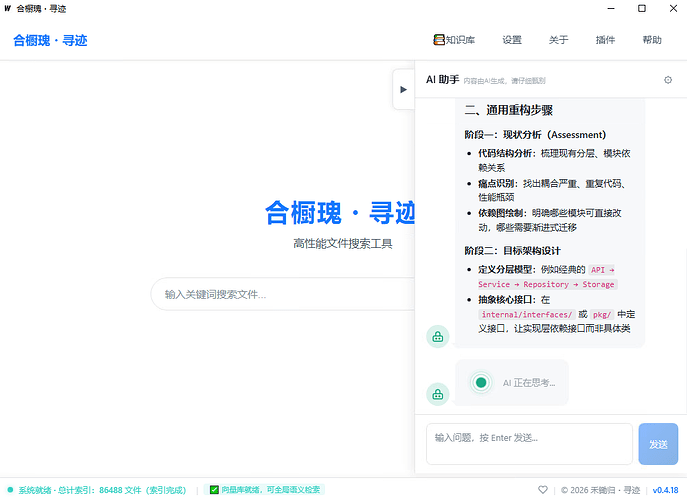The image size is (687, 500).
Task: Focus the file keyword search box
Action: coord(283,294)
